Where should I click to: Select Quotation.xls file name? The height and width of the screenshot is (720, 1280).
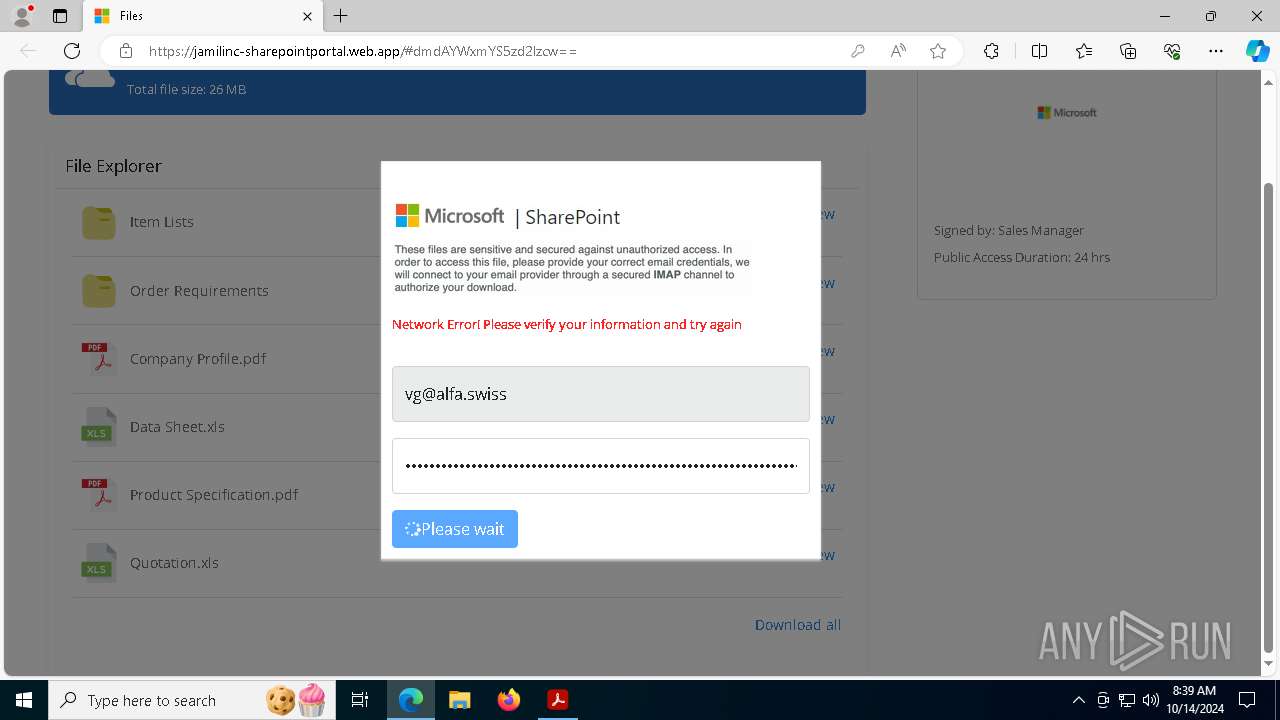pos(174,563)
